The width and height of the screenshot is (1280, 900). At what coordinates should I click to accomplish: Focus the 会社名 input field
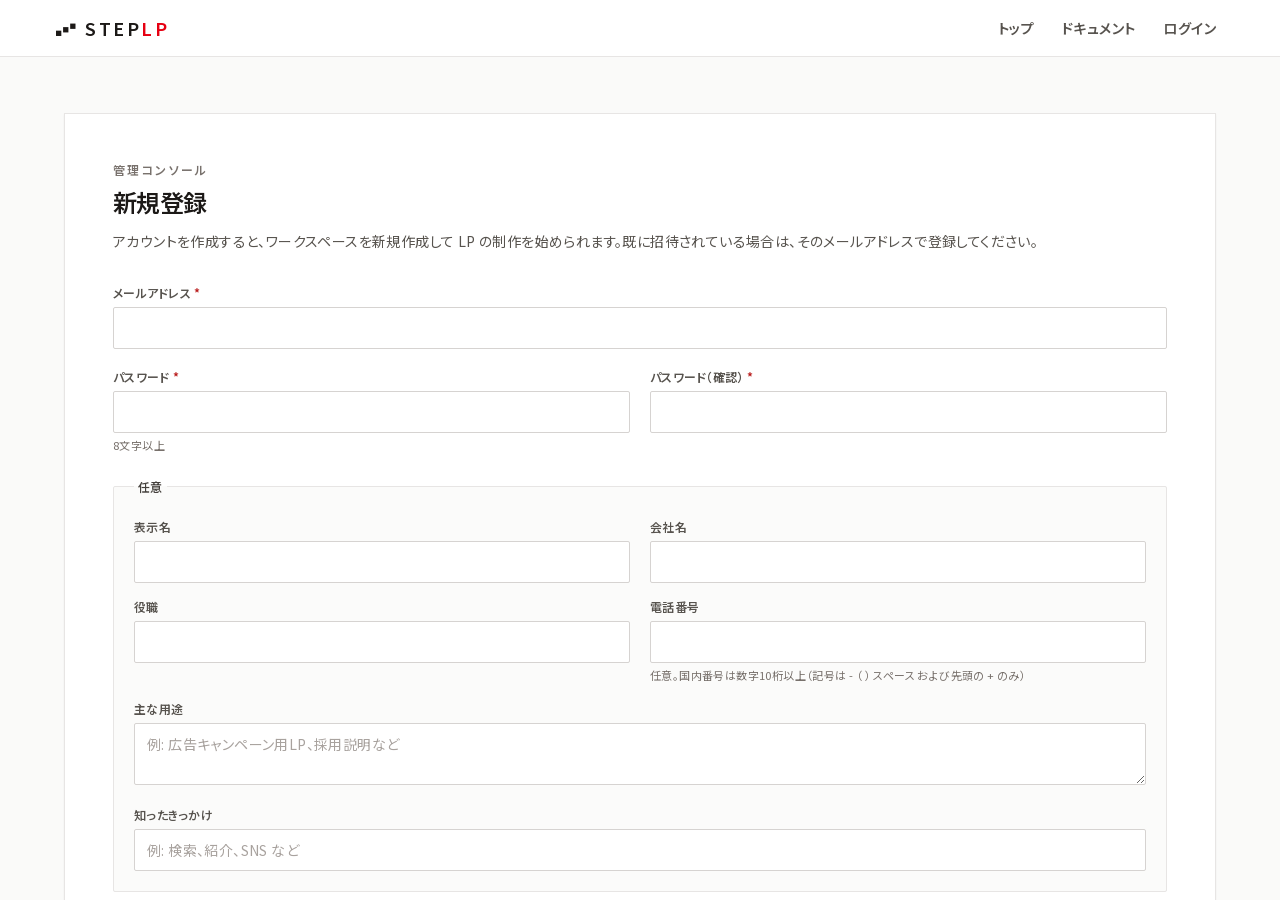pos(898,562)
